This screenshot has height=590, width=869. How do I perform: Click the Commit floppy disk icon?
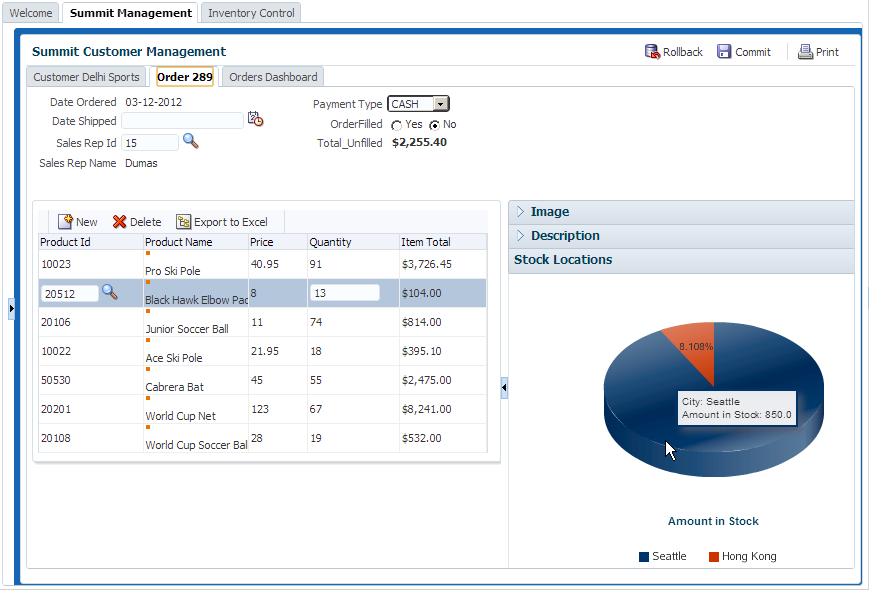[724, 52]
